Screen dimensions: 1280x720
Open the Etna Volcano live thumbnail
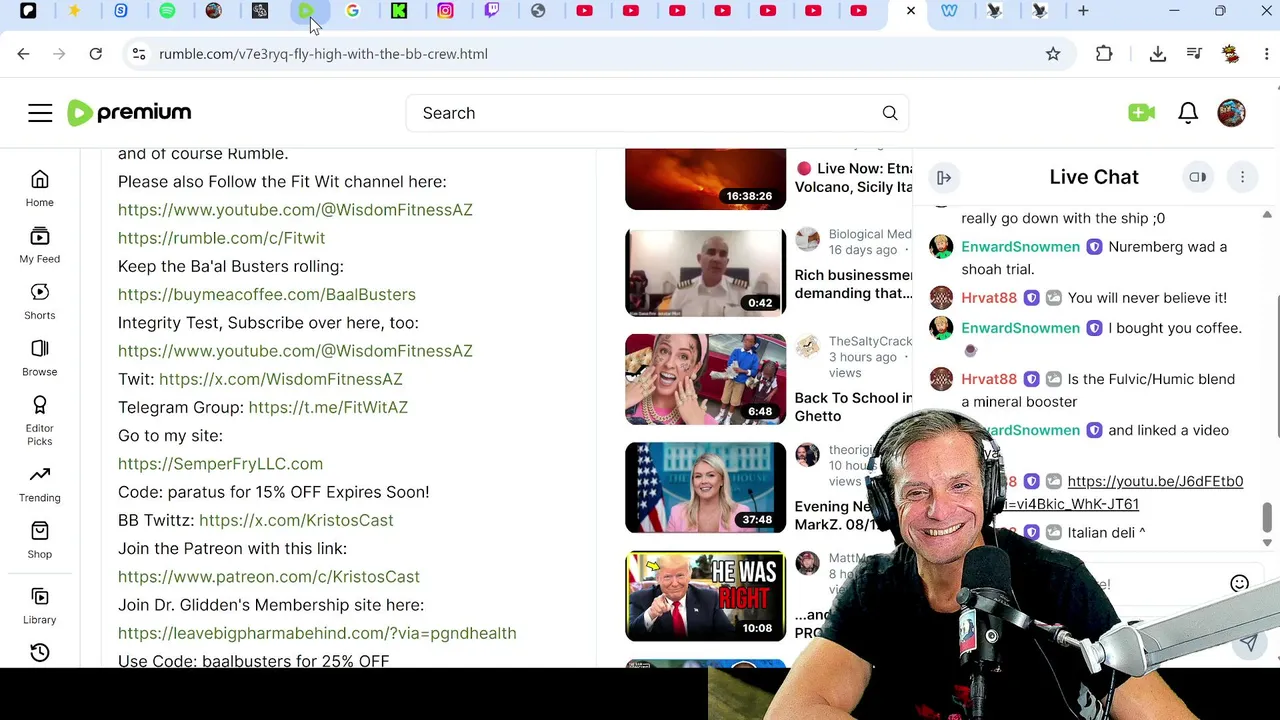tap(705, 179)
